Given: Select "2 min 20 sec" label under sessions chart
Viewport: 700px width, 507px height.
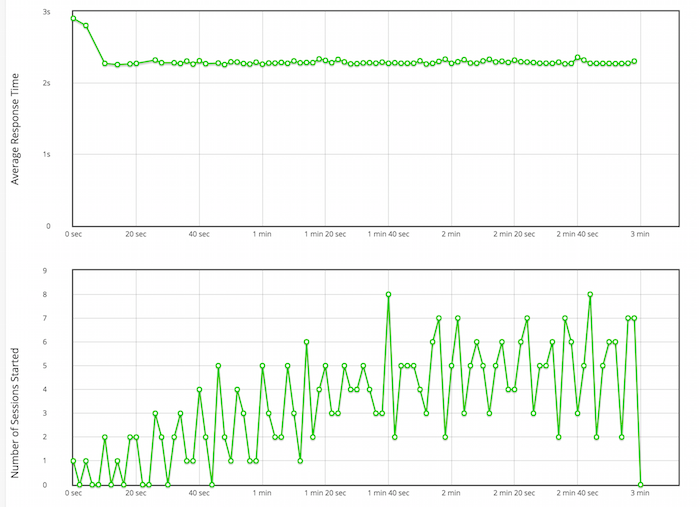Looking at the screenshot, I should pyautogui.click(x=514, y=493).
